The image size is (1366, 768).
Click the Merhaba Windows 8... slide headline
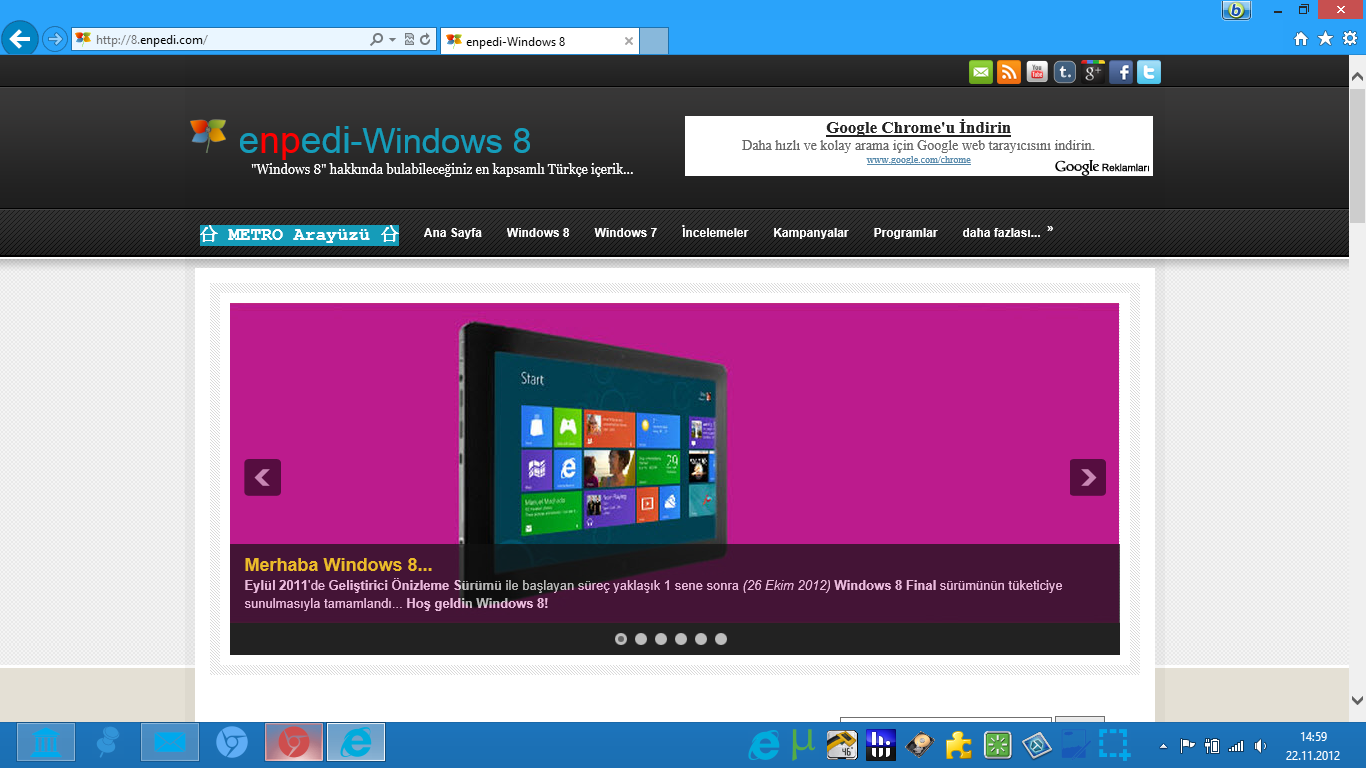point(338,565)
